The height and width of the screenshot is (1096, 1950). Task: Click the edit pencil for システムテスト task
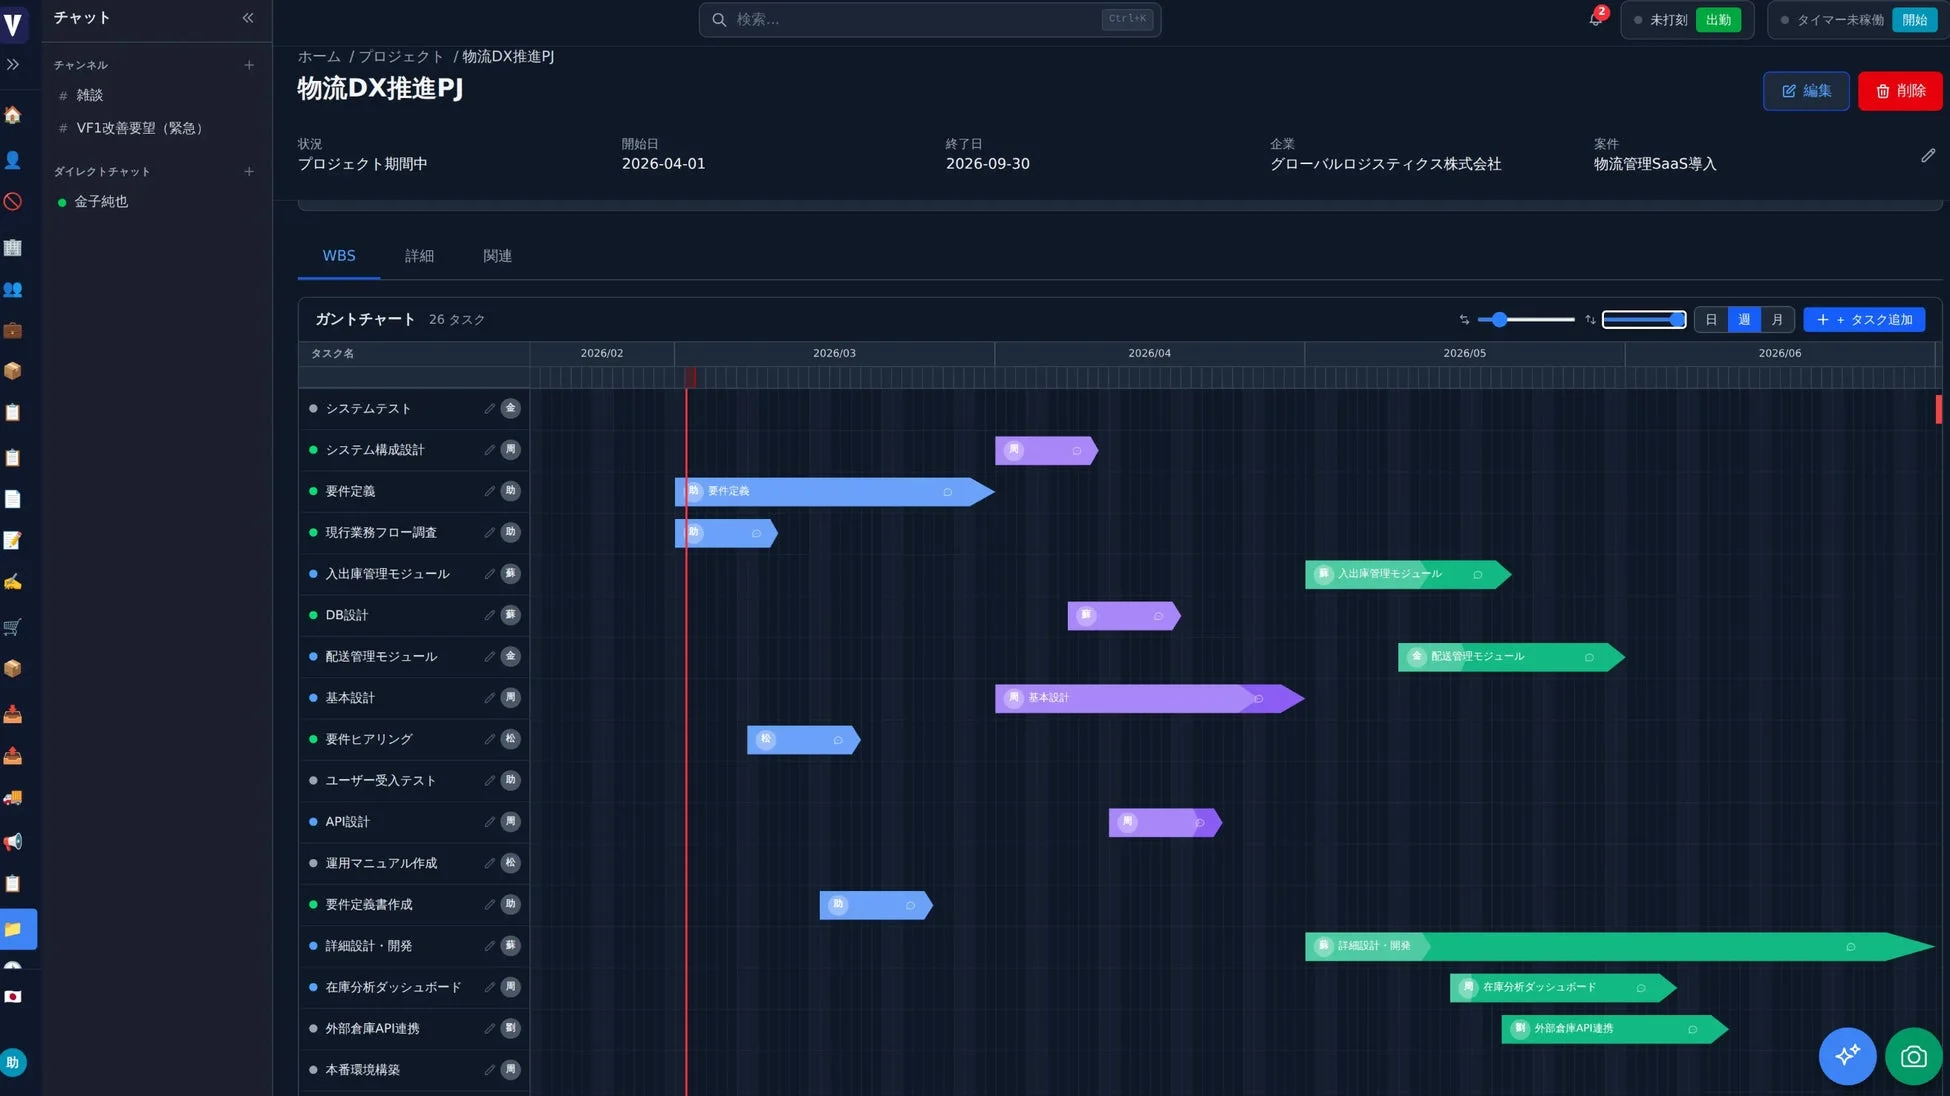coord(489,408)
